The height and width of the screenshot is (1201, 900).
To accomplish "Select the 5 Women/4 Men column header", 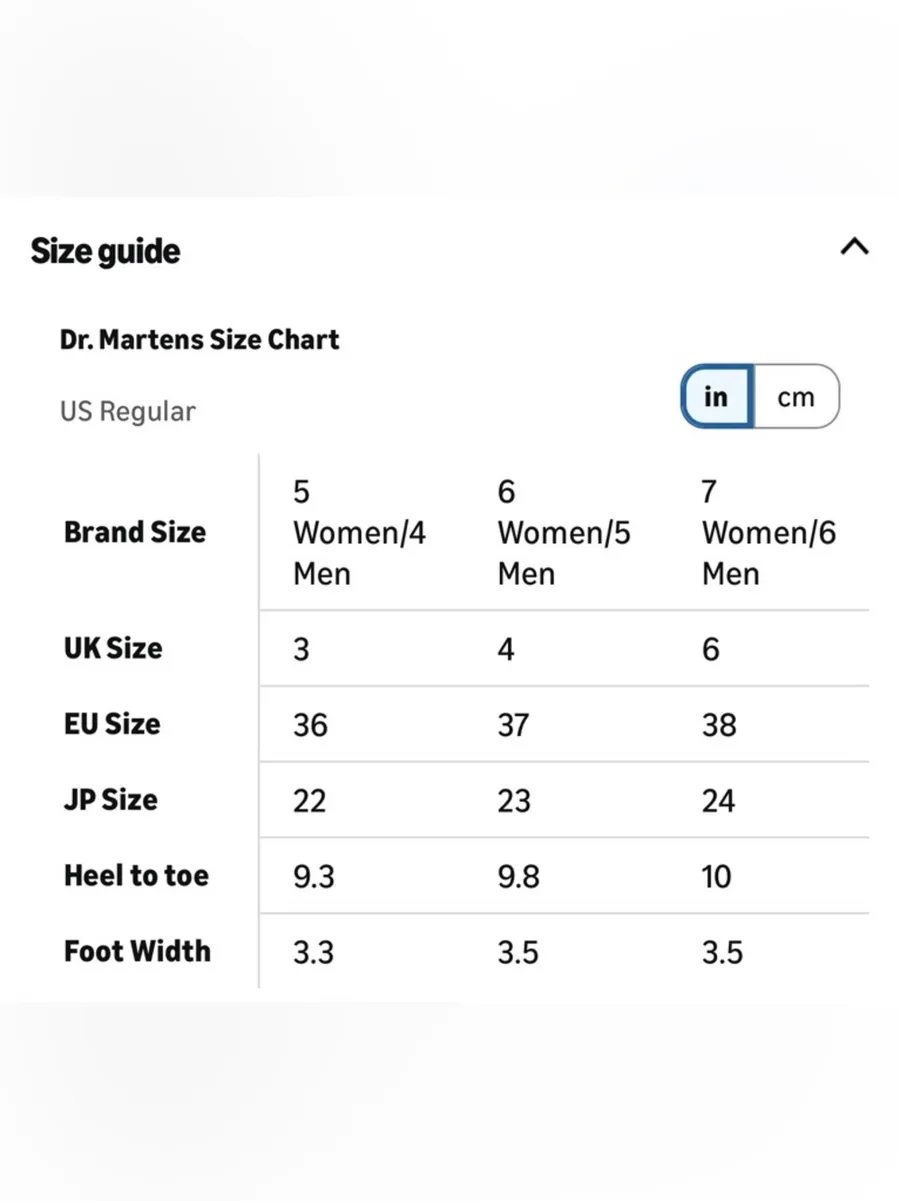I will pos(359,533).
